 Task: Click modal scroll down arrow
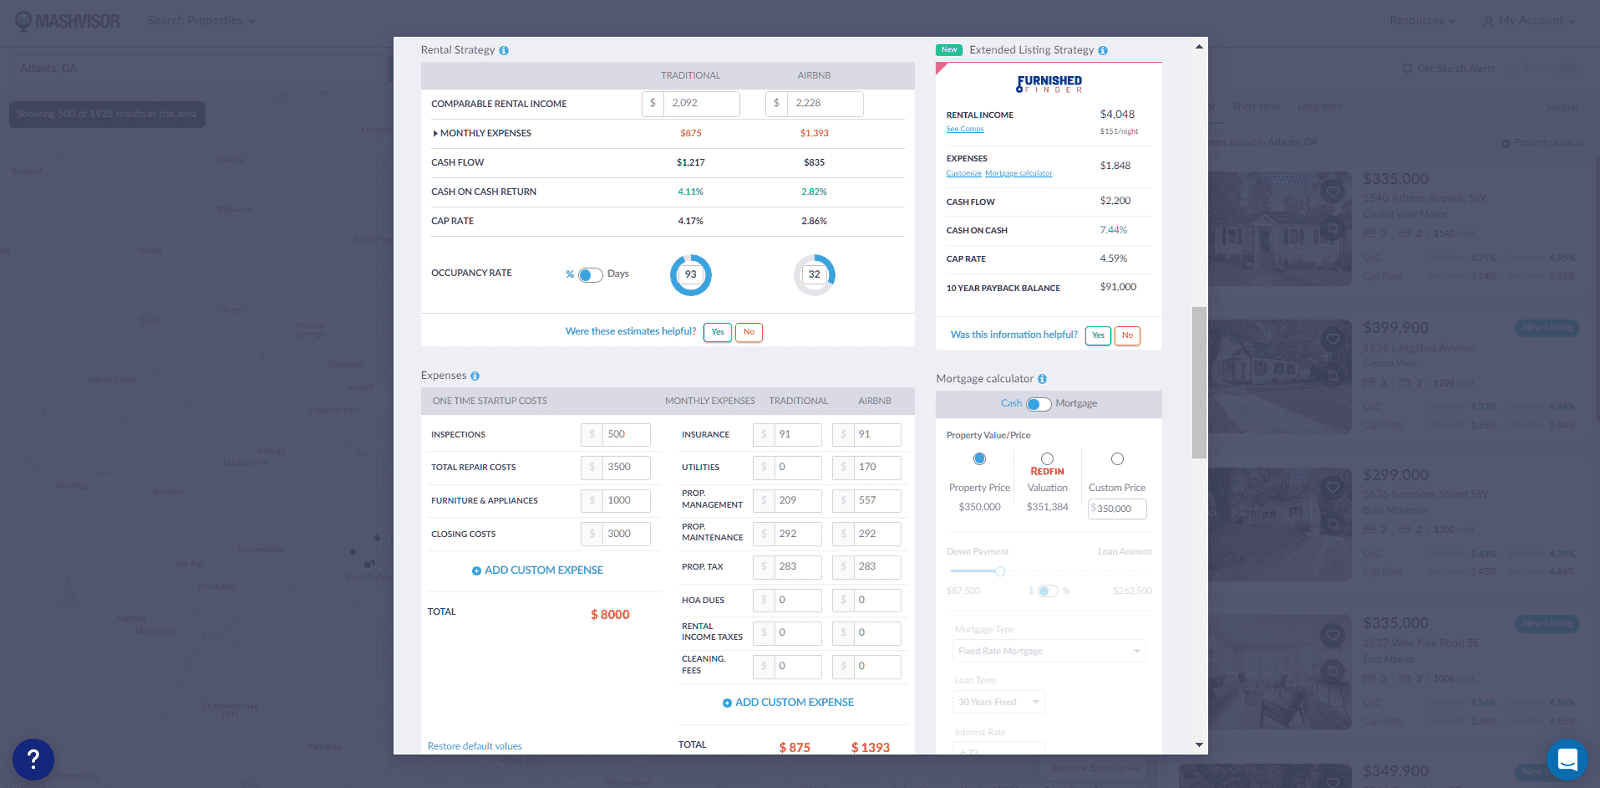(x=1199, y=745)
